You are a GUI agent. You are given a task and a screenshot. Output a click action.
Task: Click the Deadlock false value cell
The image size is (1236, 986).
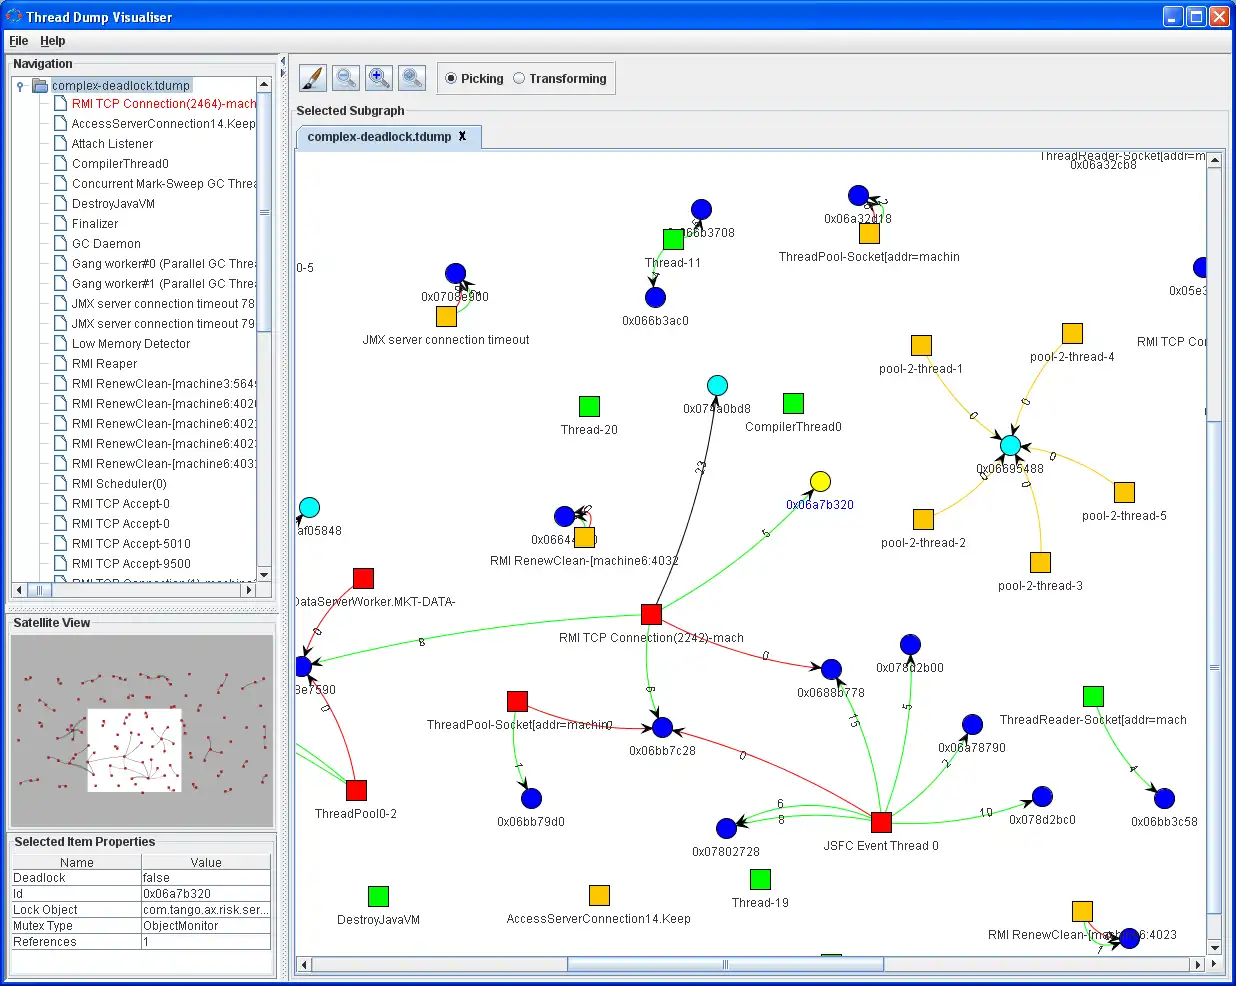[x=206, y=878]
